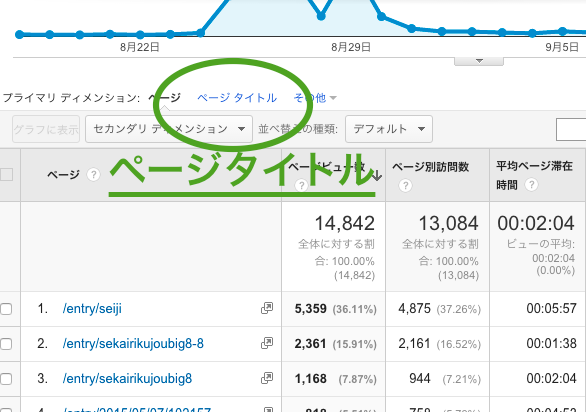Image resolution: width=586 pixels, height=412 pixels.
Task: Open the セカンダリ ディメンション dropdown
Action: click(169, 129)
